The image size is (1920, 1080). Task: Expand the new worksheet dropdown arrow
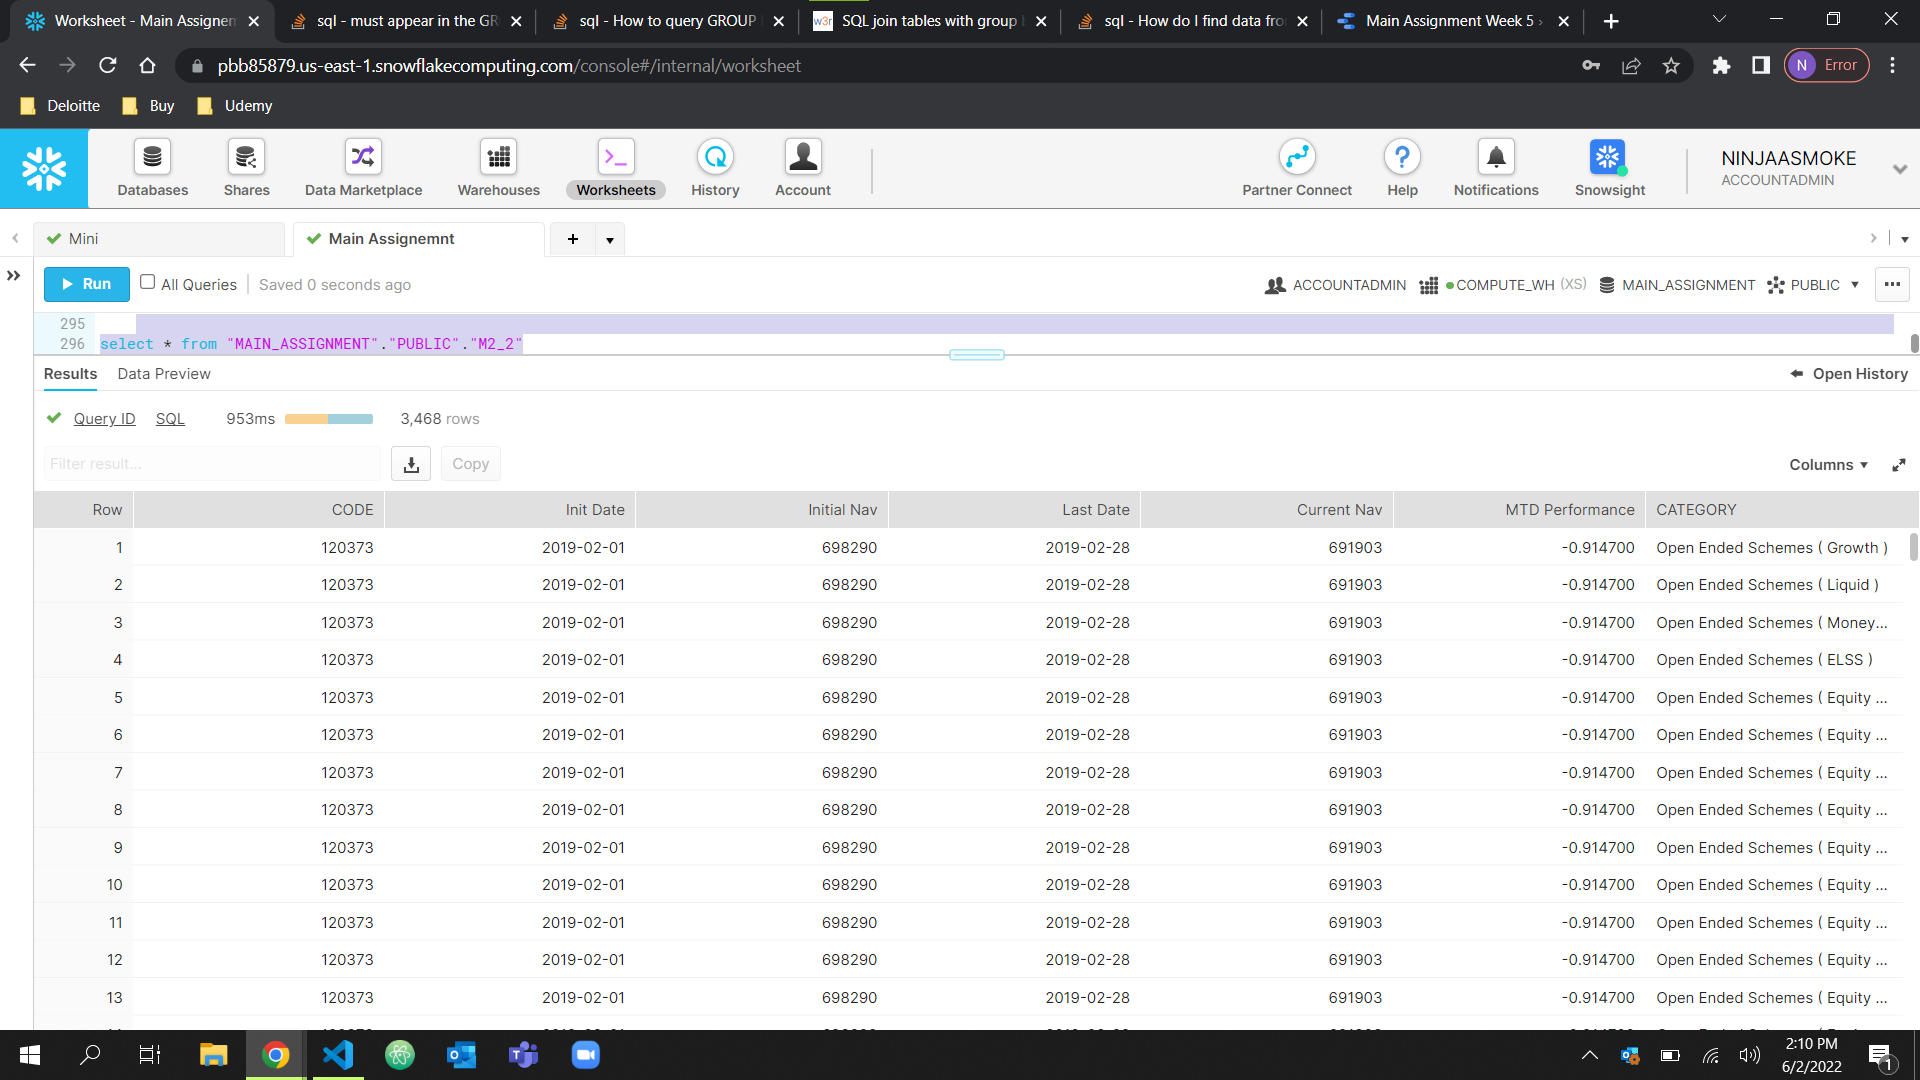[610, 239]
